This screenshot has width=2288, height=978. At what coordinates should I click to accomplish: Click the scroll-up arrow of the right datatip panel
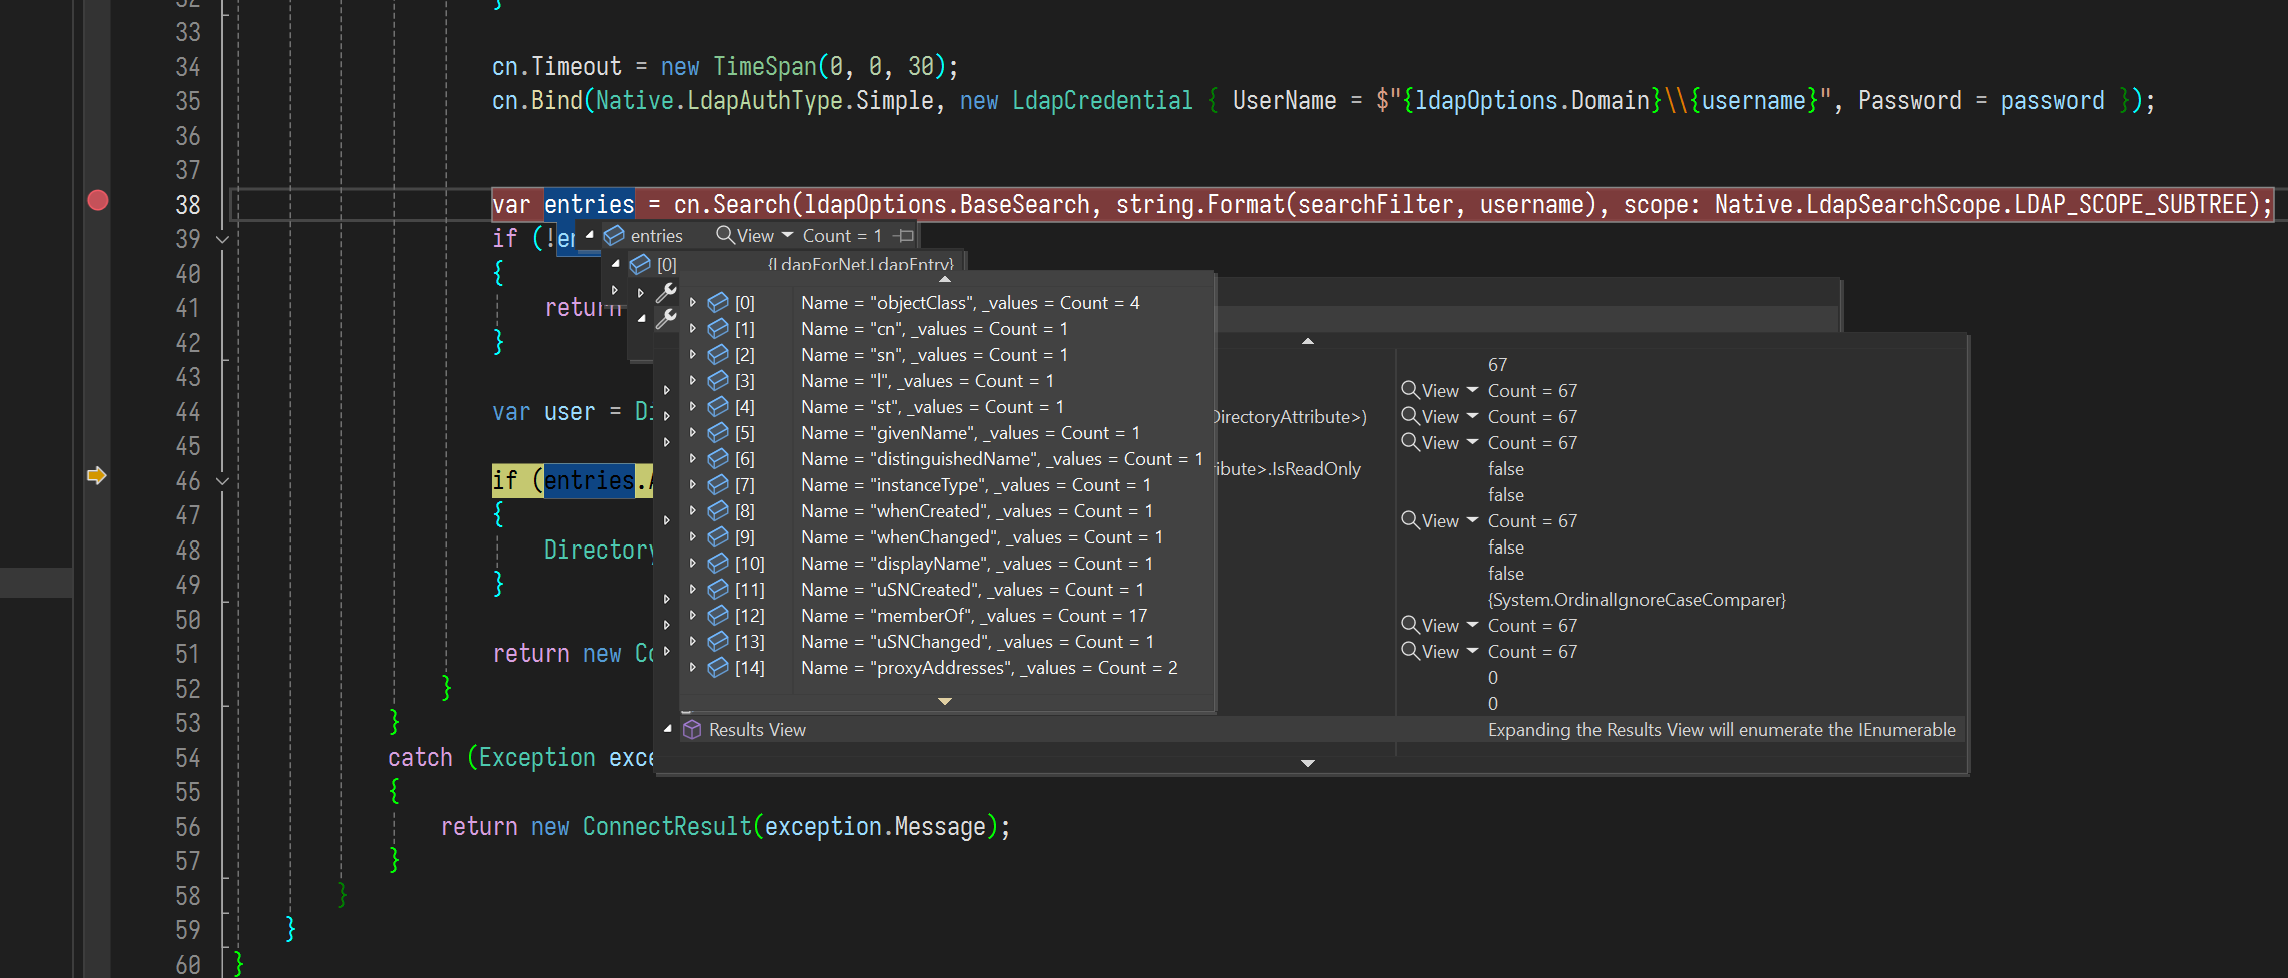click(1307, 341)
